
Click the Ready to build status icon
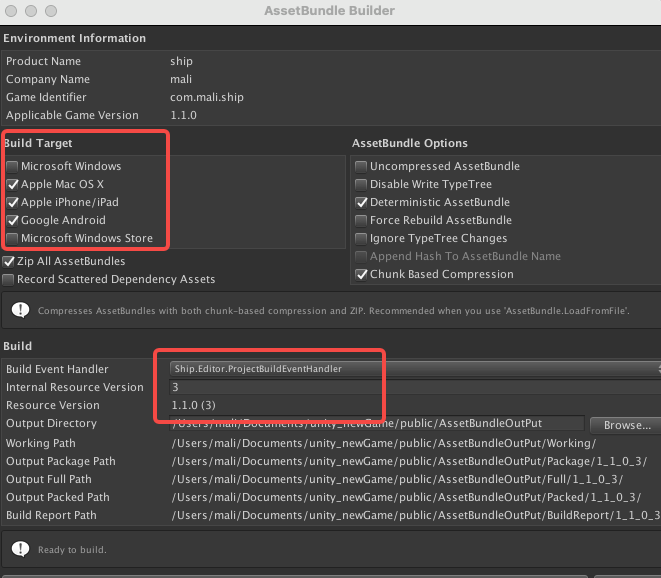point(21,549)
